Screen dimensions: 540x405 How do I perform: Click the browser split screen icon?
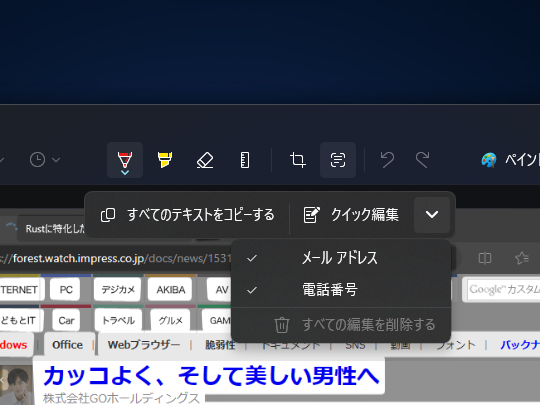(x=485, y=258)
